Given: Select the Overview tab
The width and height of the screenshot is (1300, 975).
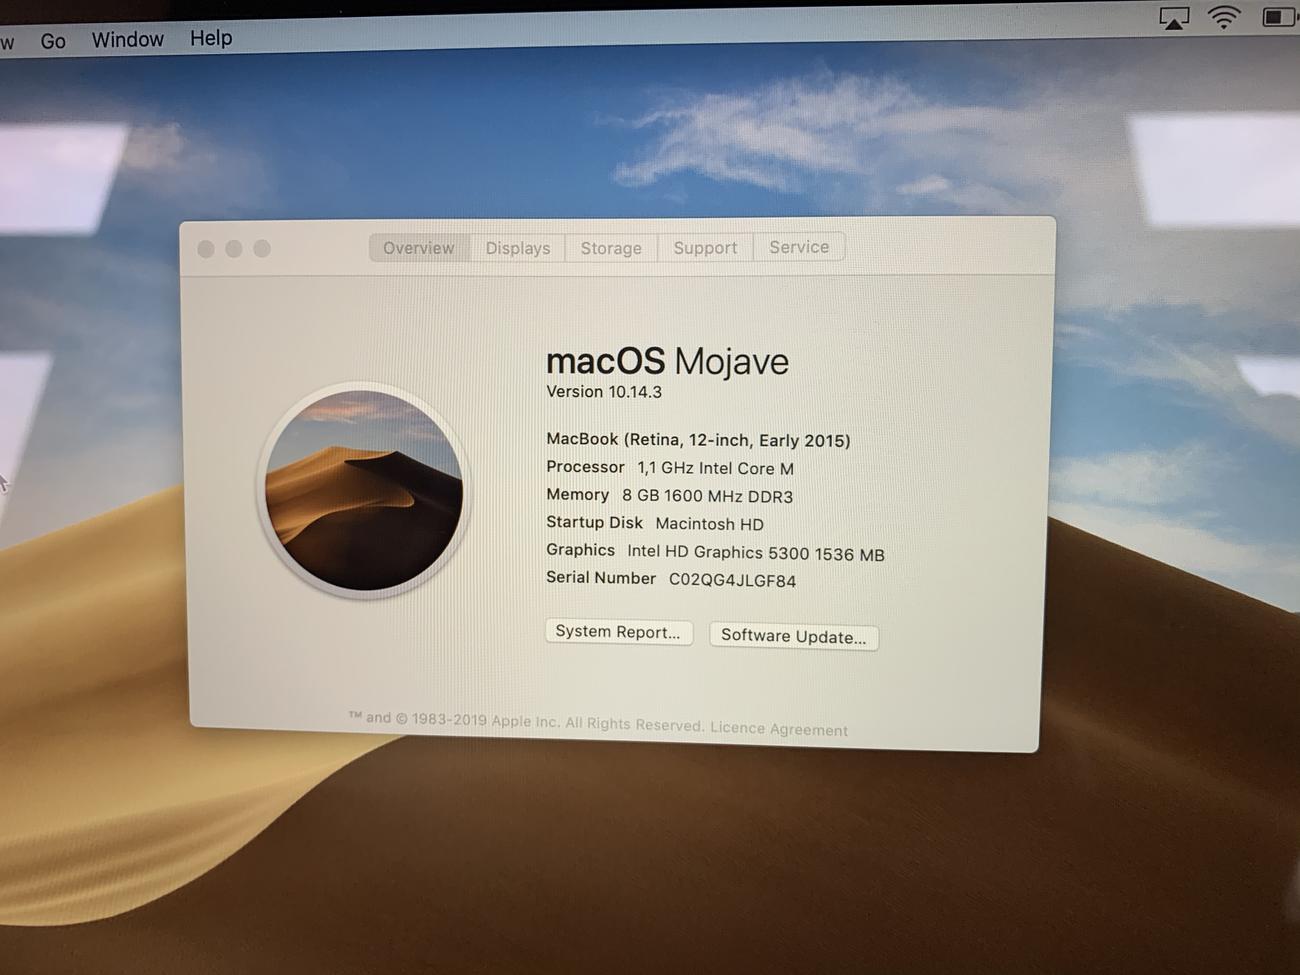Looking at the screenshot, I should 419,248.
